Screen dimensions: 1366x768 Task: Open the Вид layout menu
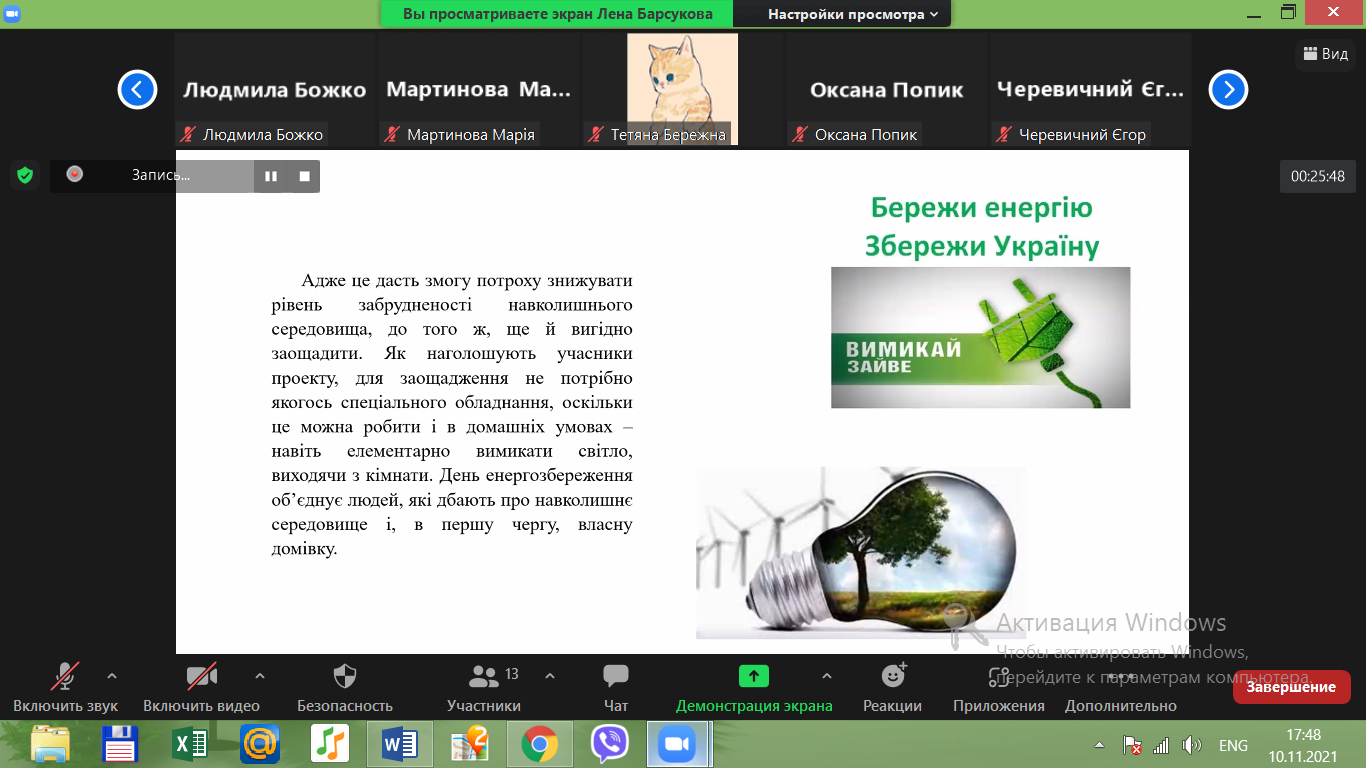[1325, 54]
